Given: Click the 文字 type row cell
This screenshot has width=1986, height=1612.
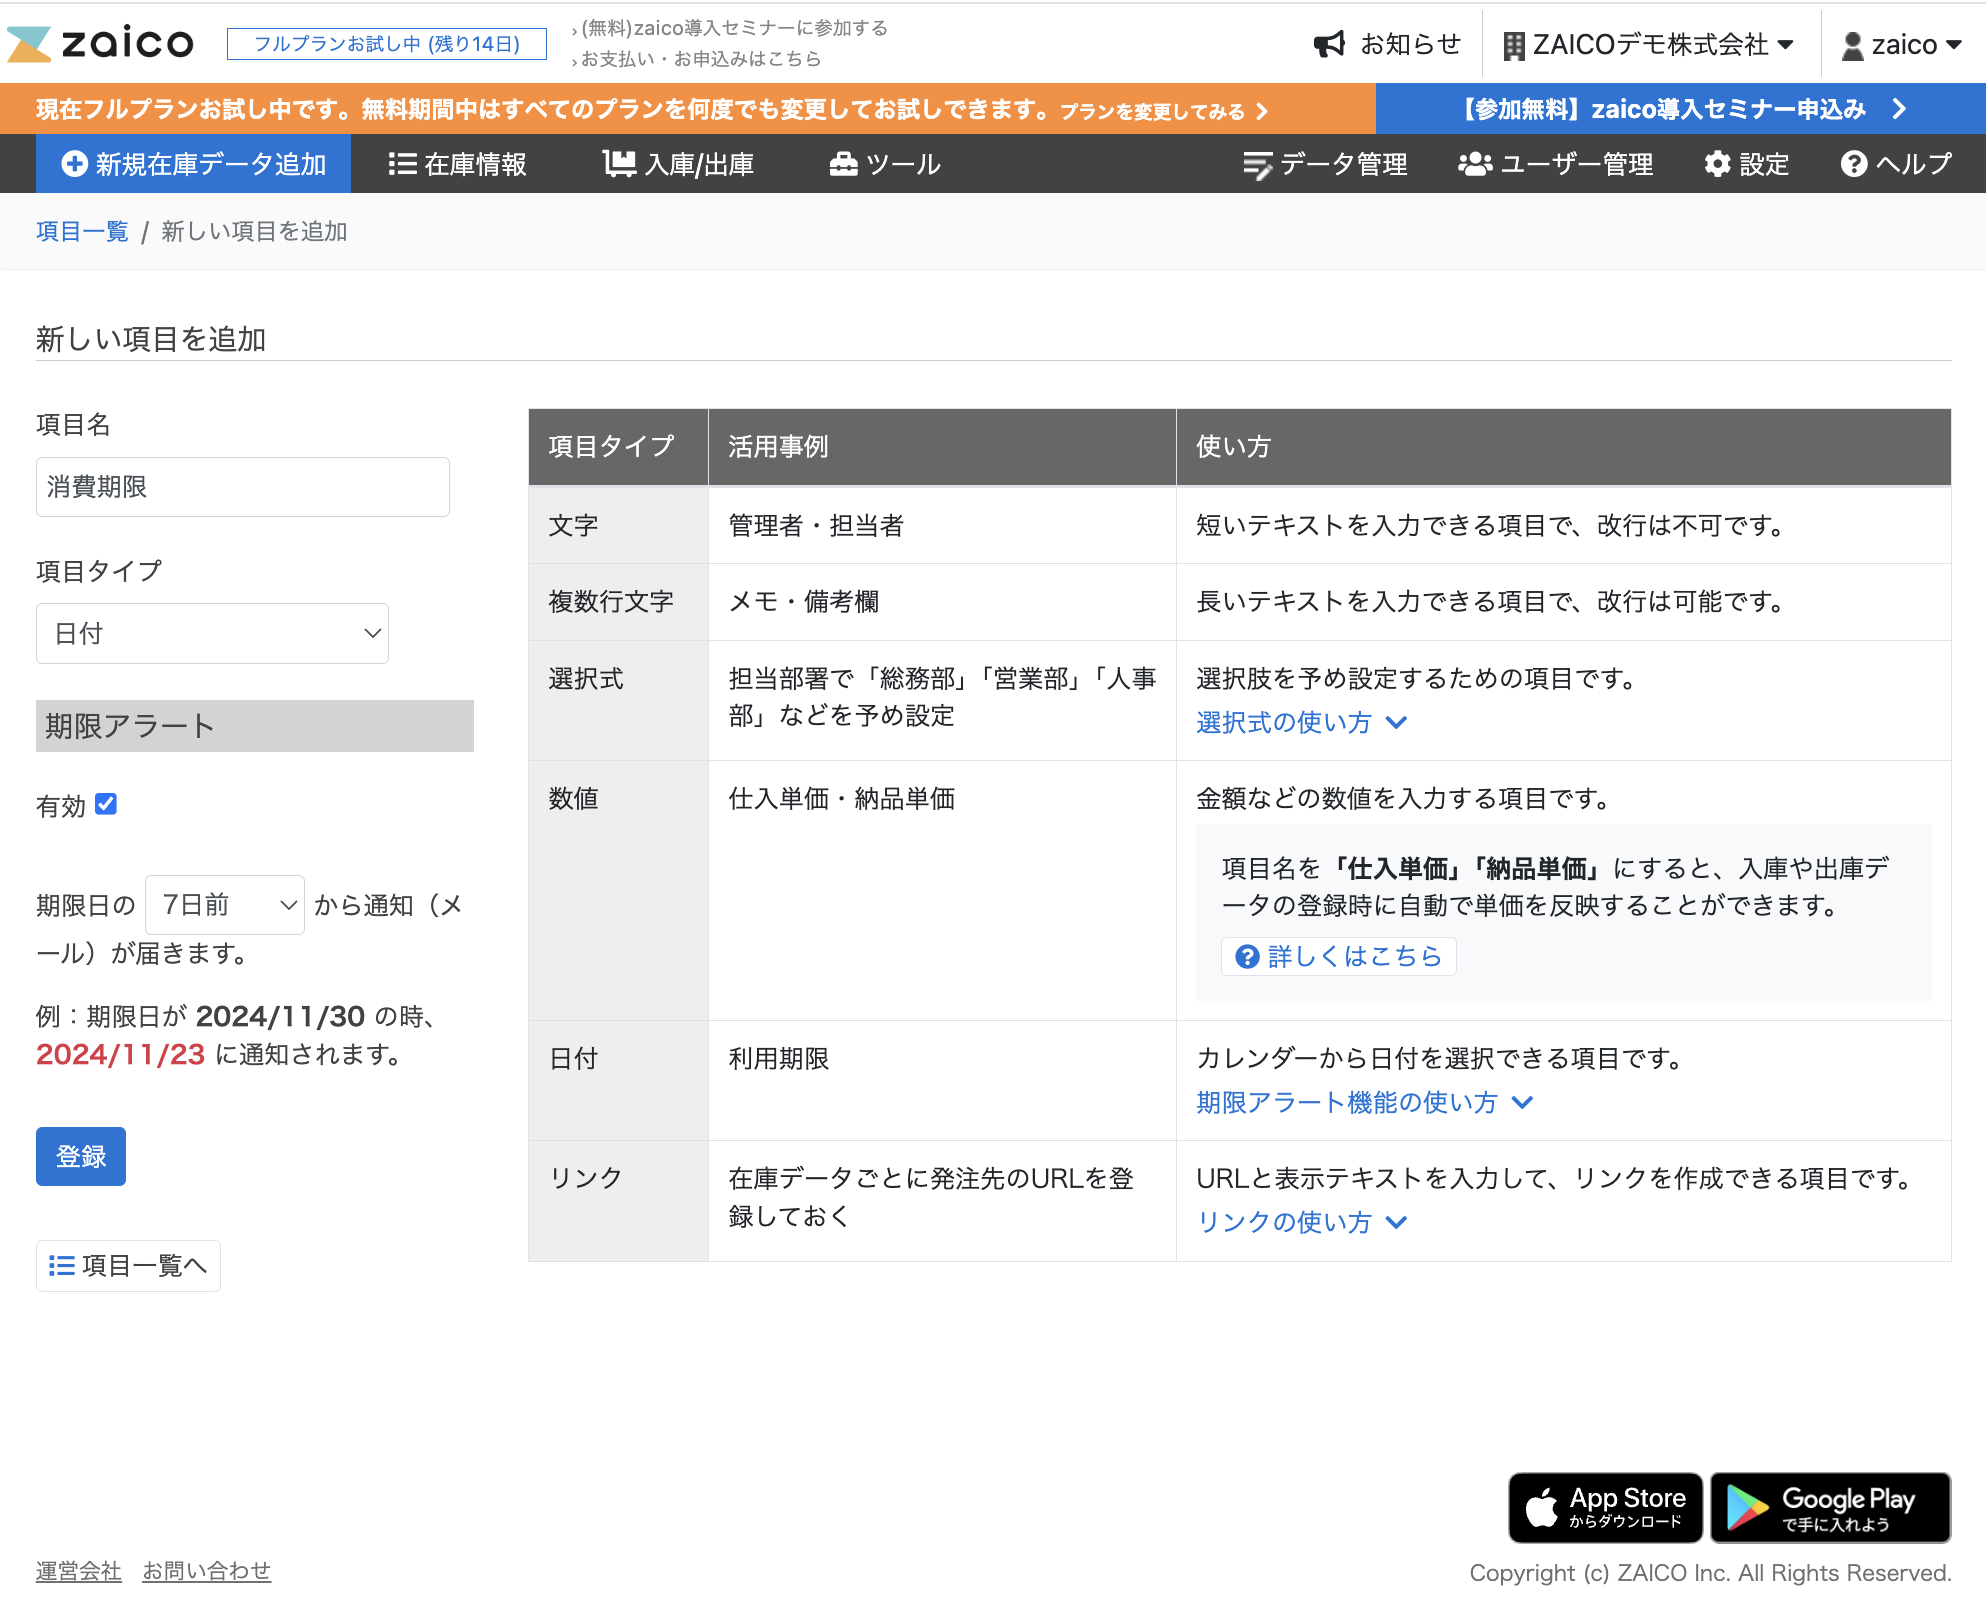Looking at the screenshot, I should [x=618, y=525].
